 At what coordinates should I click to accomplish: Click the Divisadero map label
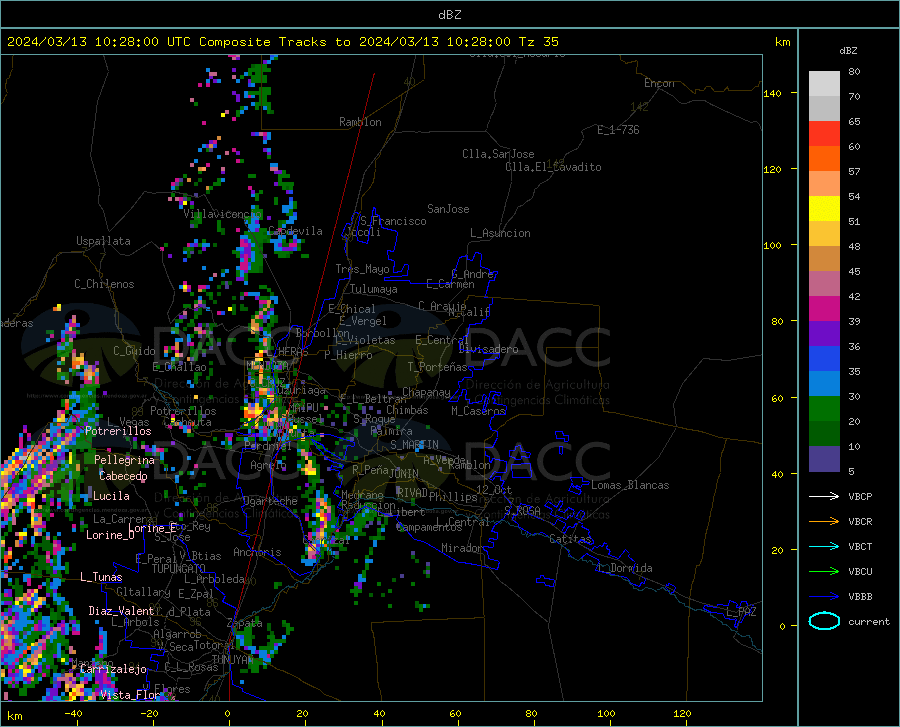click(488, 349)
